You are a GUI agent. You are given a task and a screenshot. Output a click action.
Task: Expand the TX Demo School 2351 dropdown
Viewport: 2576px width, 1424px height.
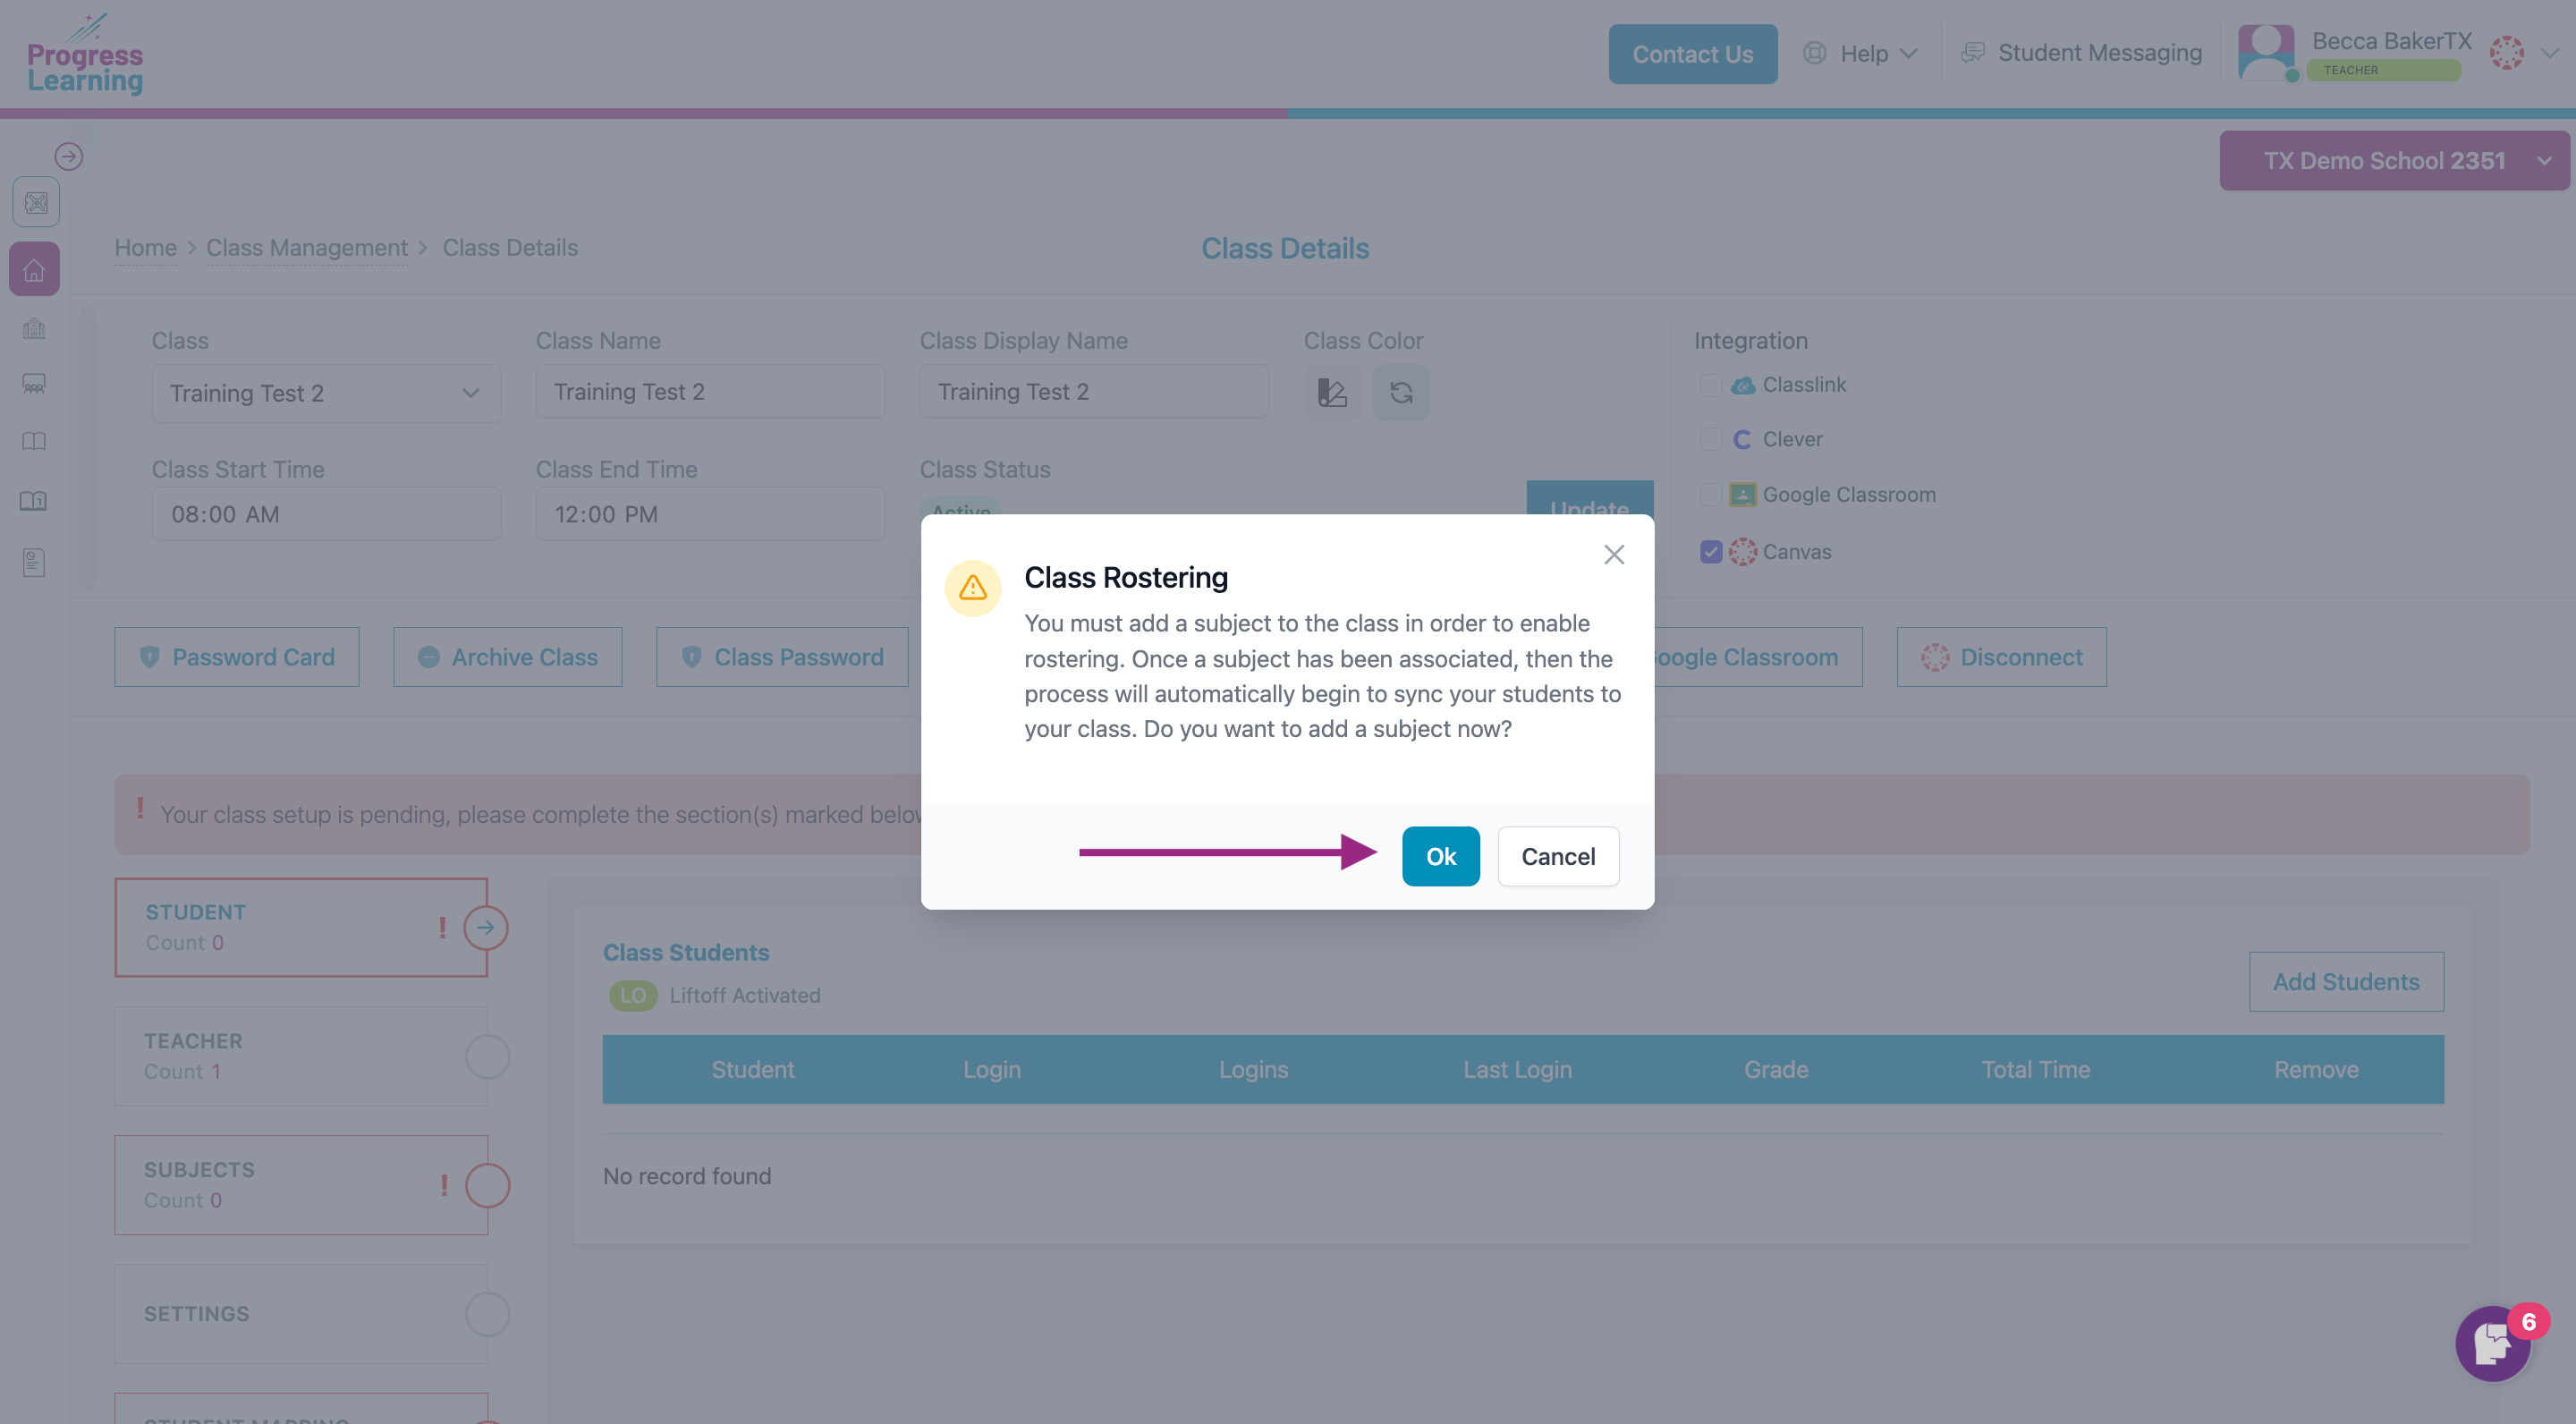point(2395,161)
